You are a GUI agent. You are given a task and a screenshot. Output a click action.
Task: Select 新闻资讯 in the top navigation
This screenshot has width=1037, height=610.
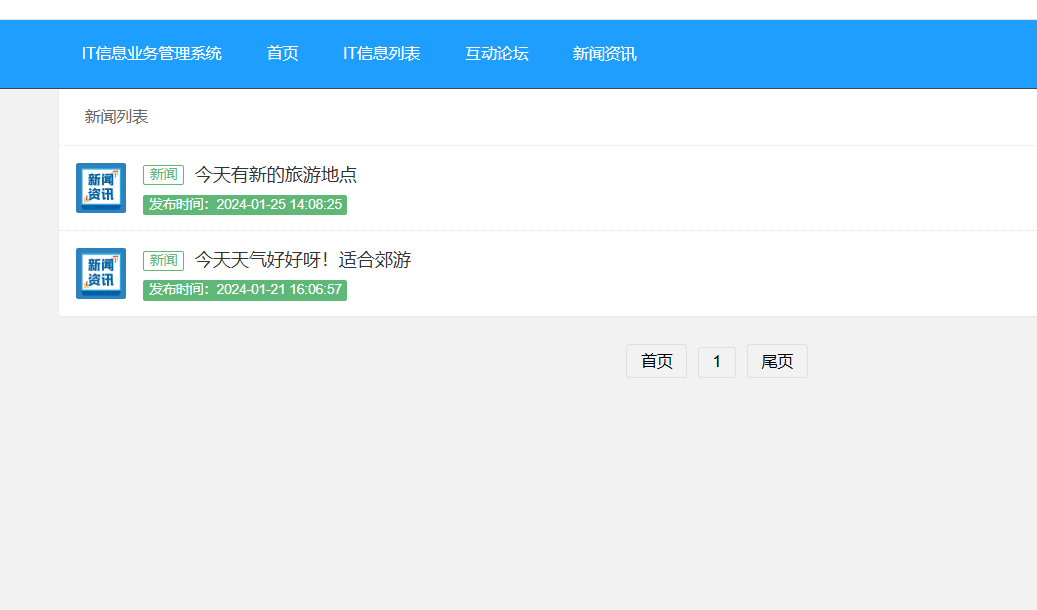604,54
